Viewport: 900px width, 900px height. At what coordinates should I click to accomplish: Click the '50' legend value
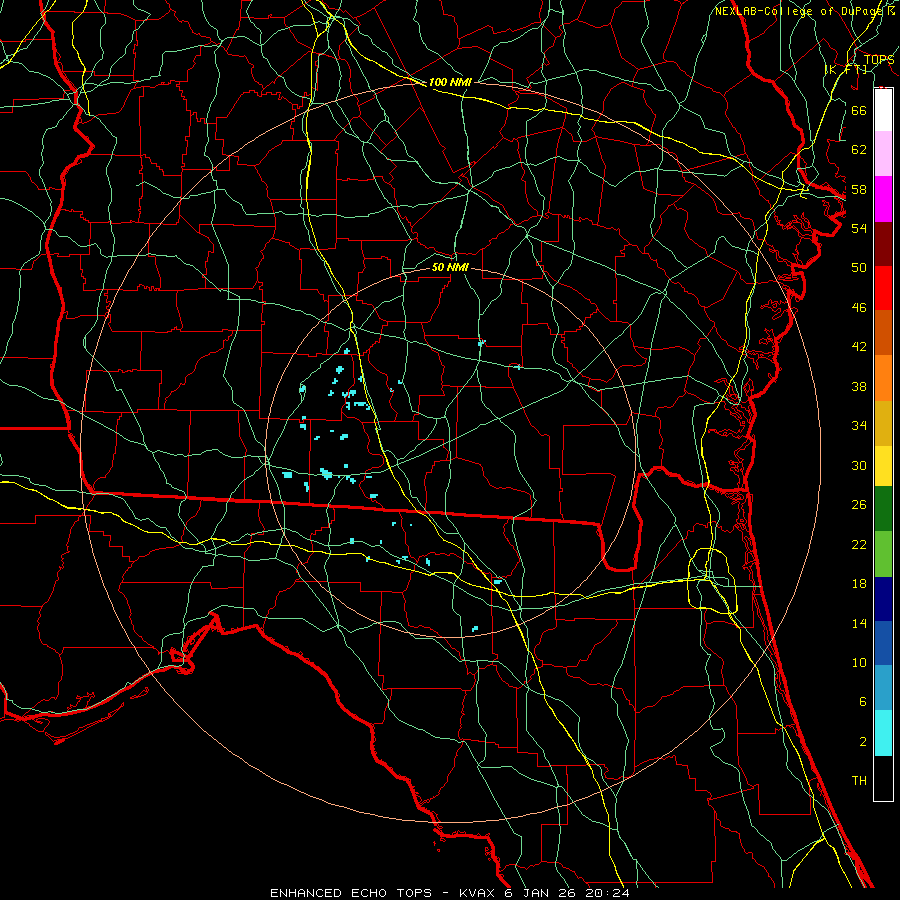859,268
